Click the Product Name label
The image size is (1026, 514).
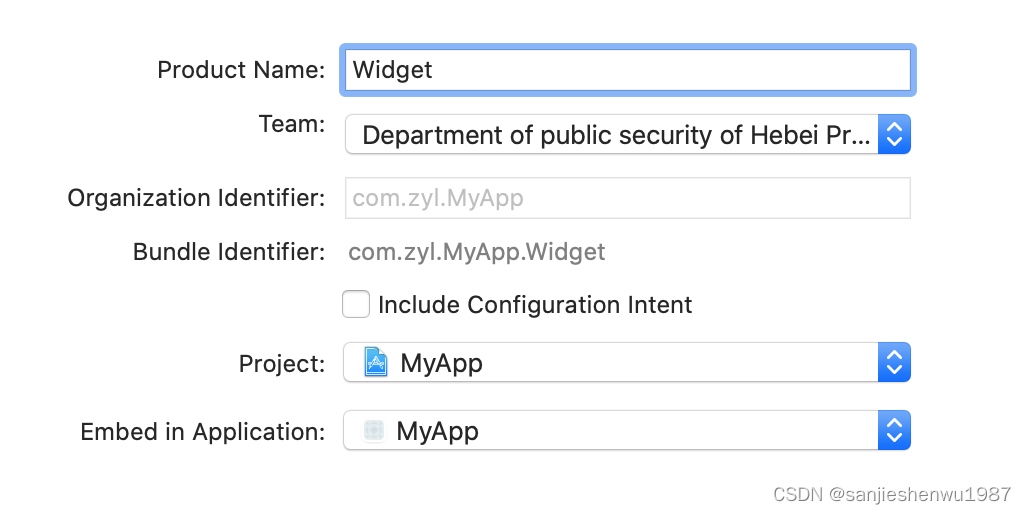(x=241, y=70)
